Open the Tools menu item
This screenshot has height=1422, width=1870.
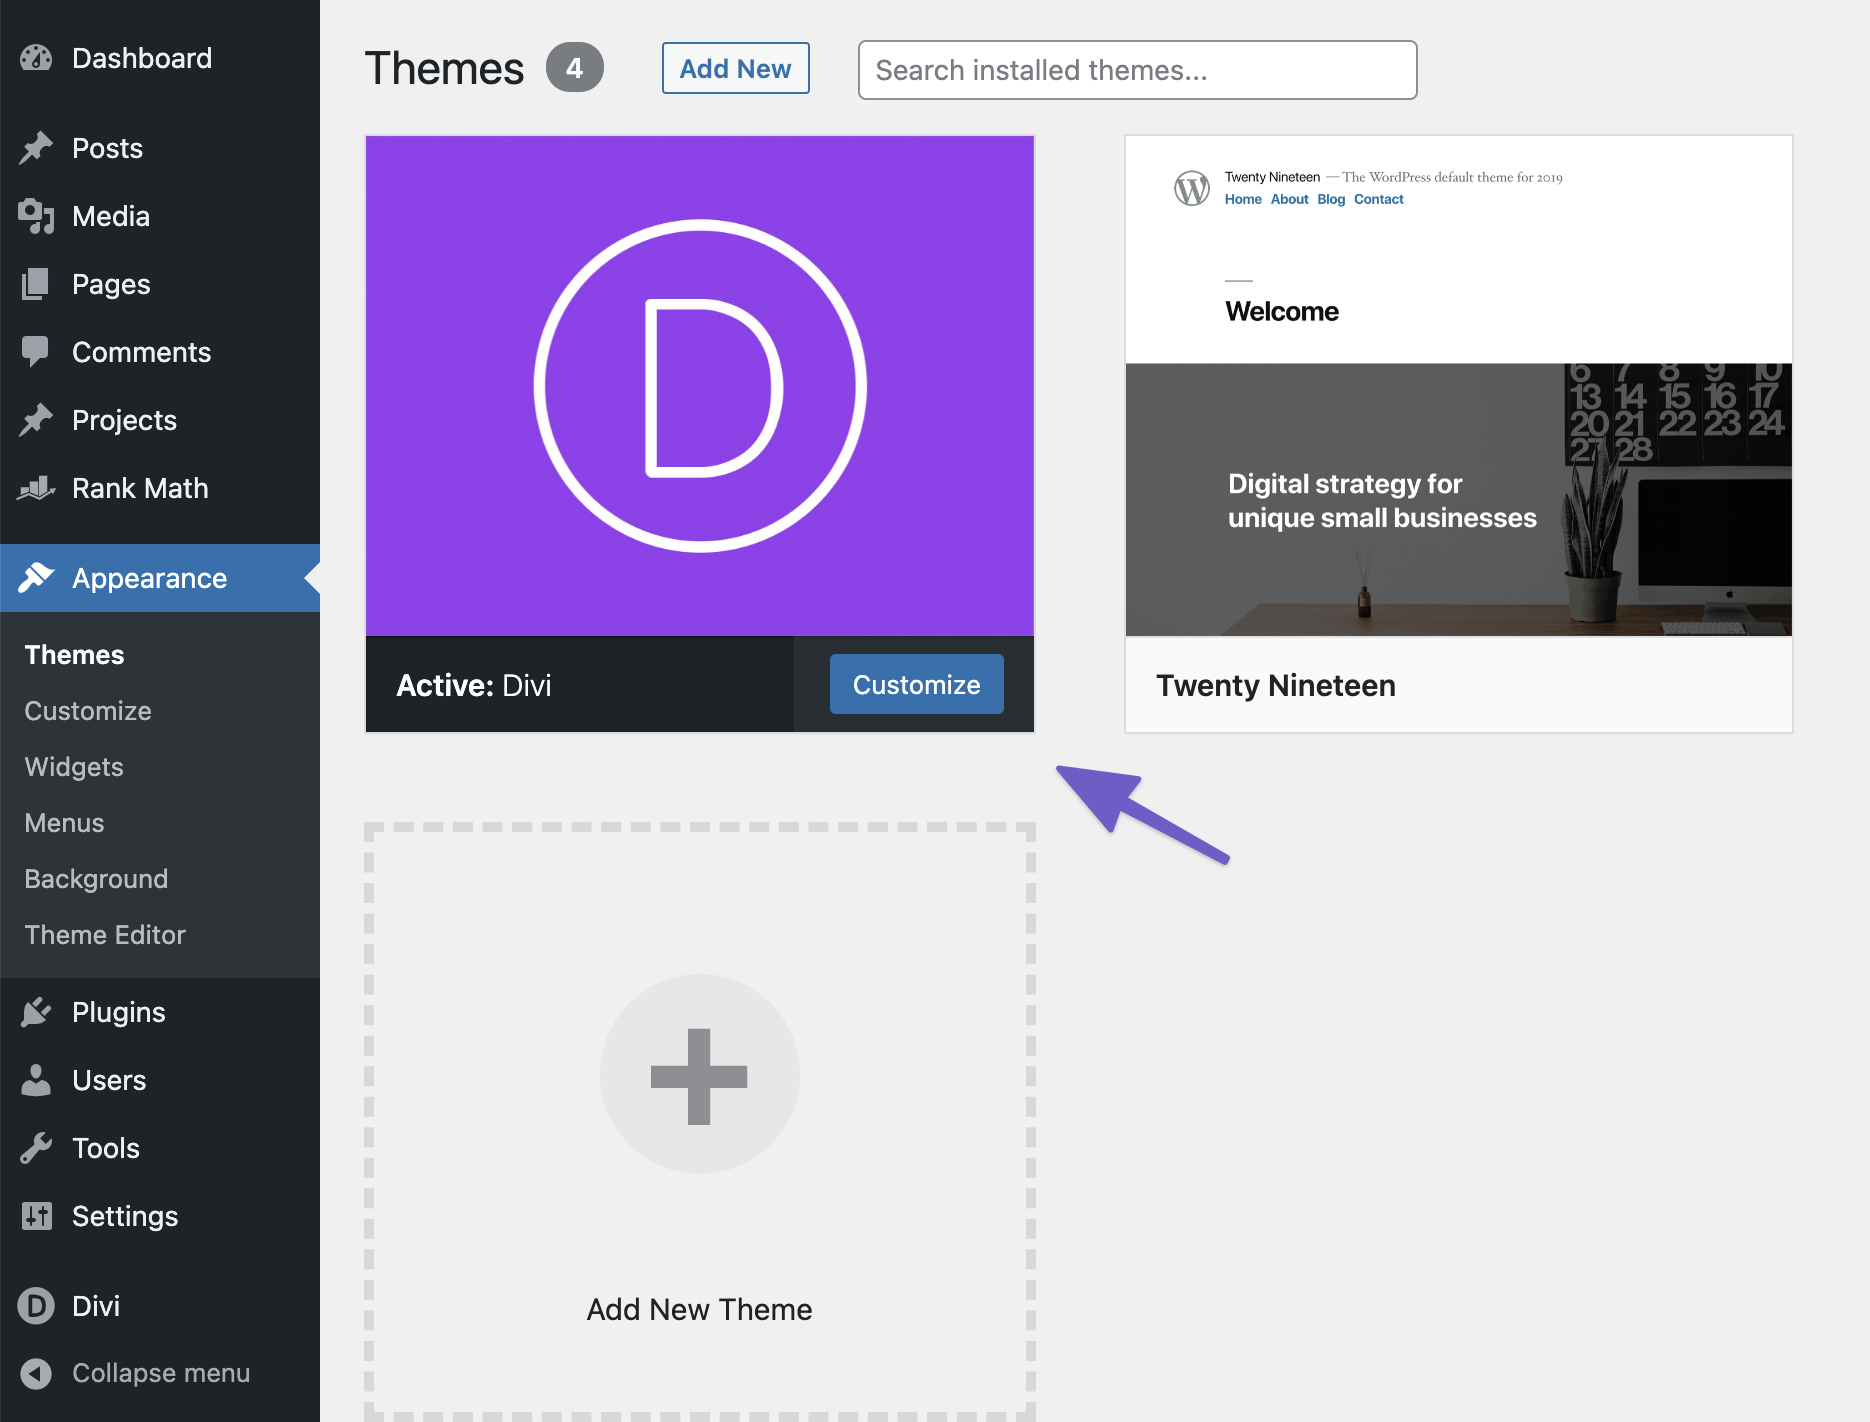[160, 1148]
